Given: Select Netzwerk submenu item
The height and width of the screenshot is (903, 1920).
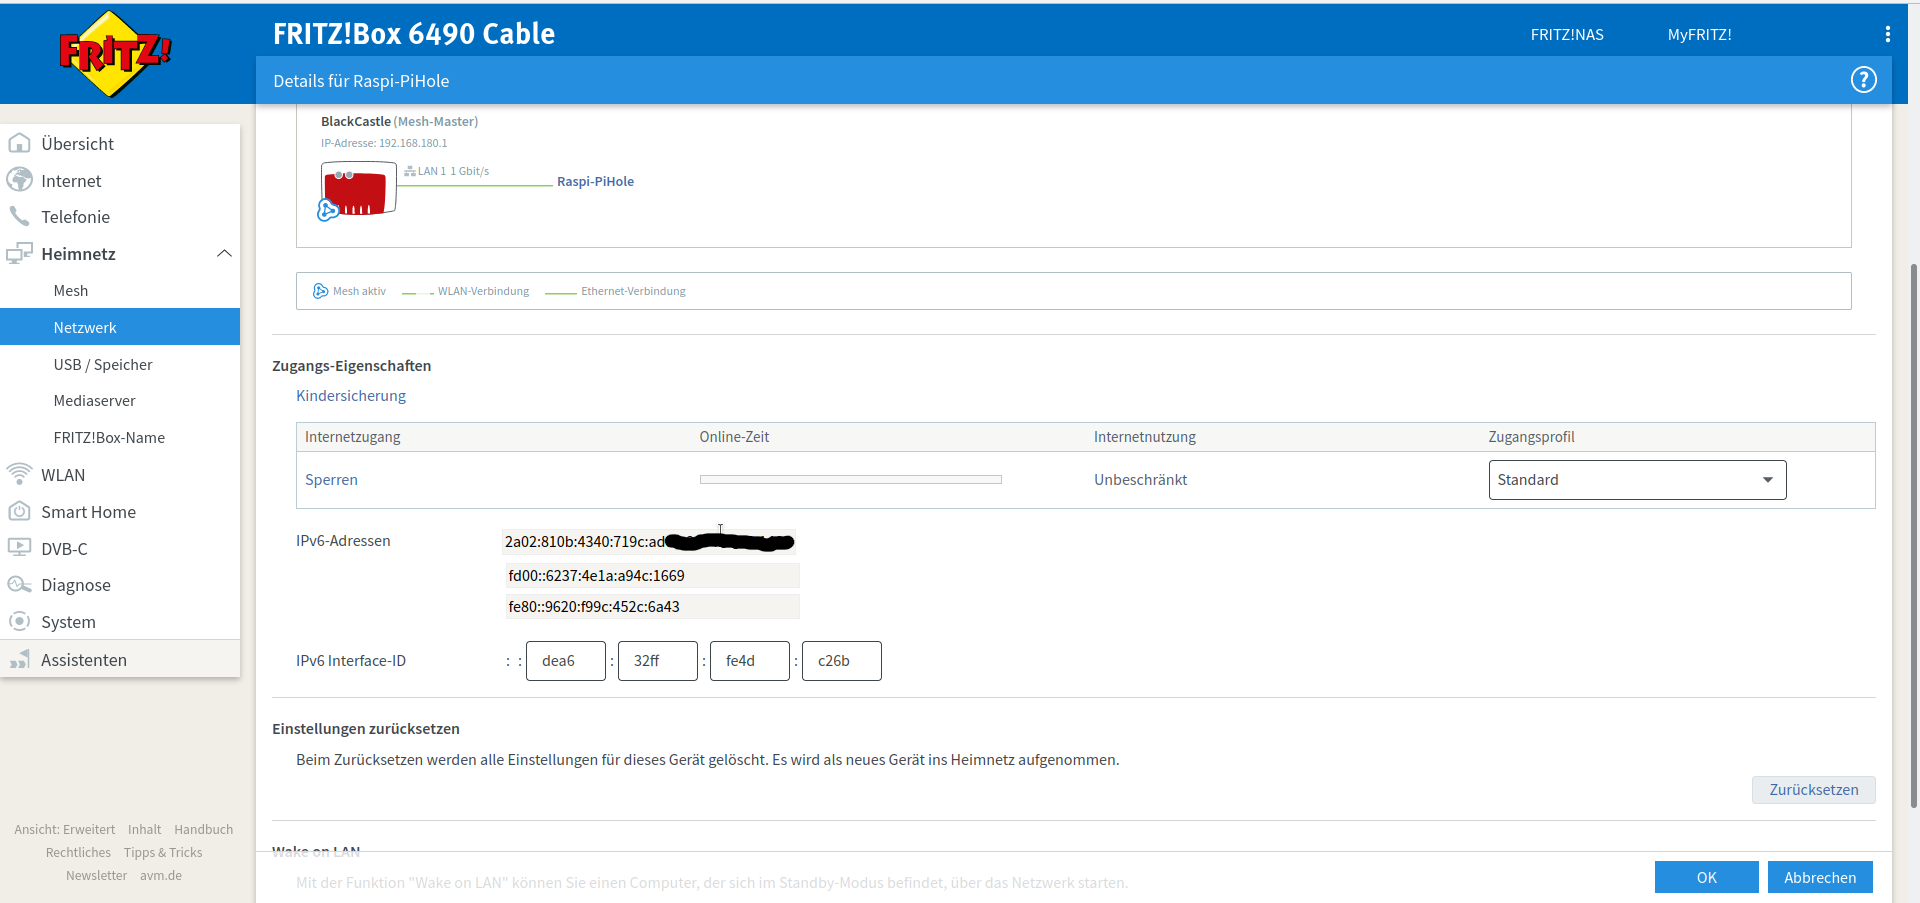Looking at the screenshot, I should pyautogui.click(x=120, y=327).
